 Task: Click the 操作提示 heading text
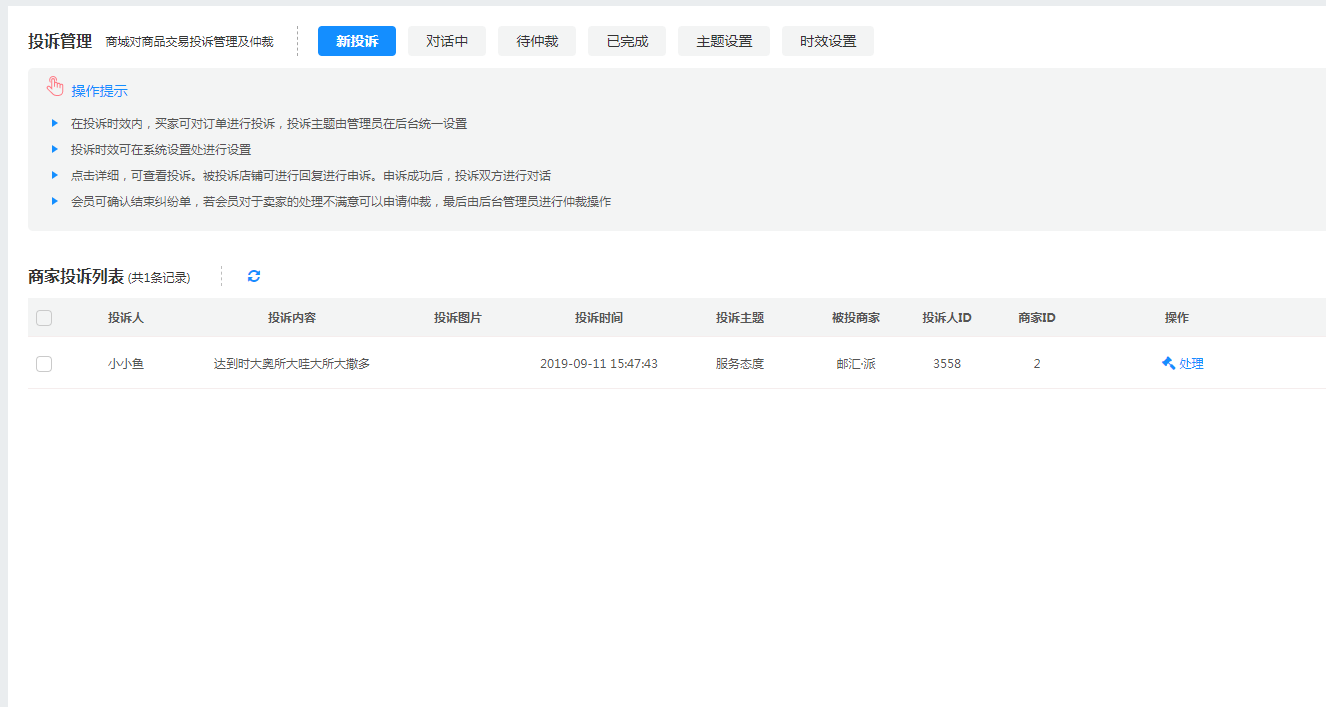[99, 91]
